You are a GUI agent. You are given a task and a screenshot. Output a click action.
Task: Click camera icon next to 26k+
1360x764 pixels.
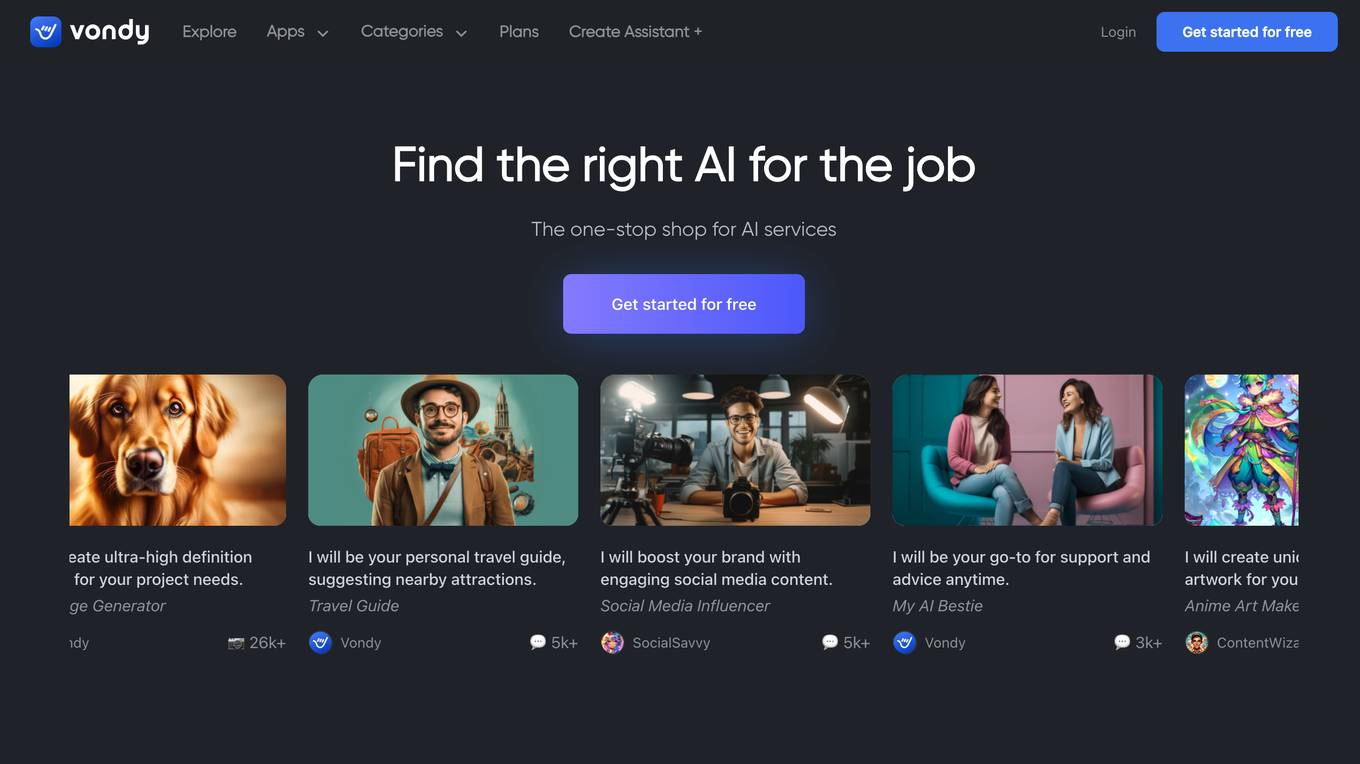tap(236, 643)
